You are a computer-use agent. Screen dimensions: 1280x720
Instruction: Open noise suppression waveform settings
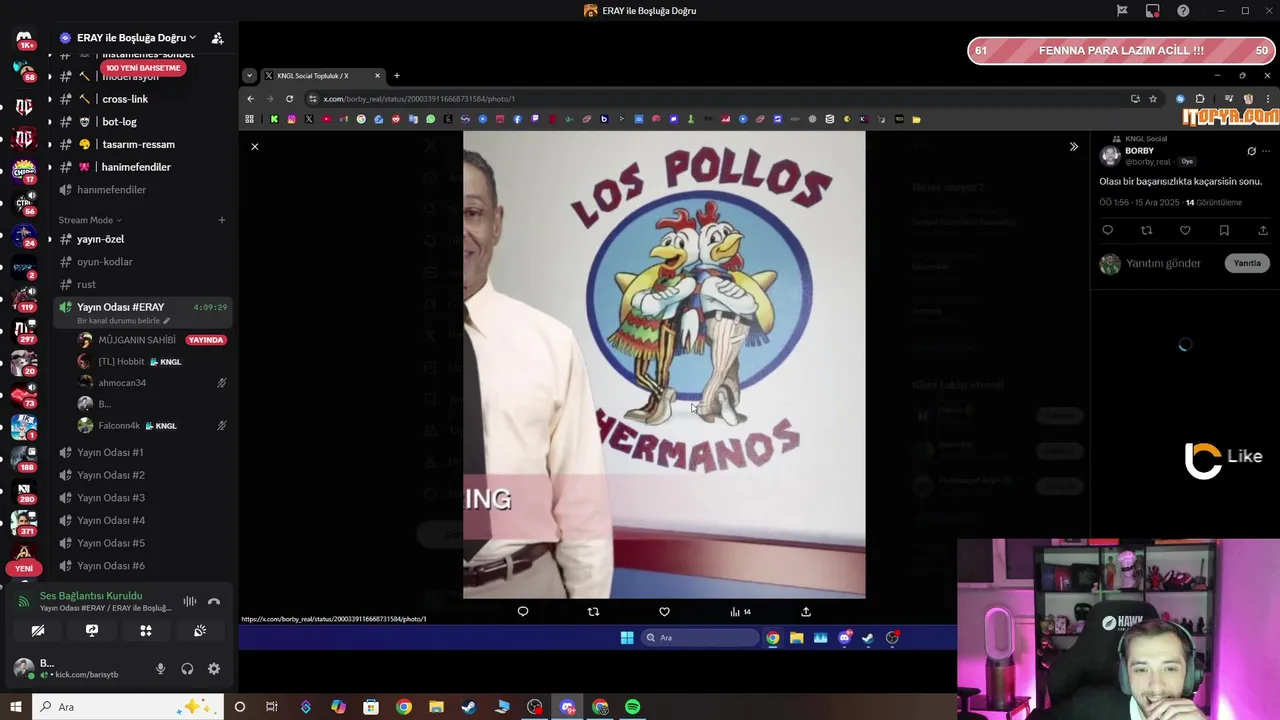tap(189, 602)
